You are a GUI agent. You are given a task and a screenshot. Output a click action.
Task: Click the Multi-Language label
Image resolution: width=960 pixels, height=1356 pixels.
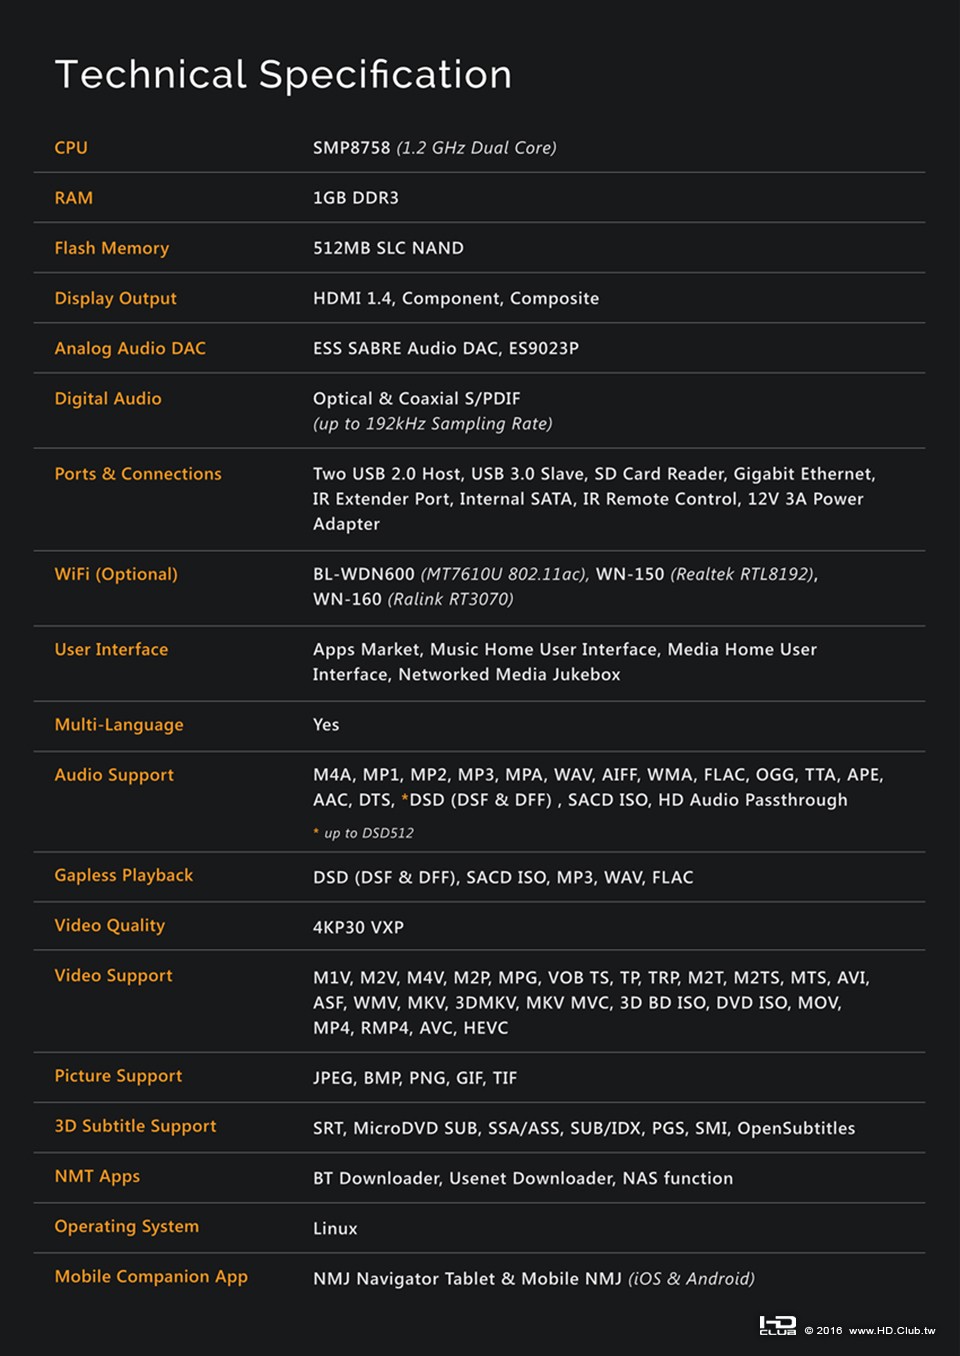119,724
